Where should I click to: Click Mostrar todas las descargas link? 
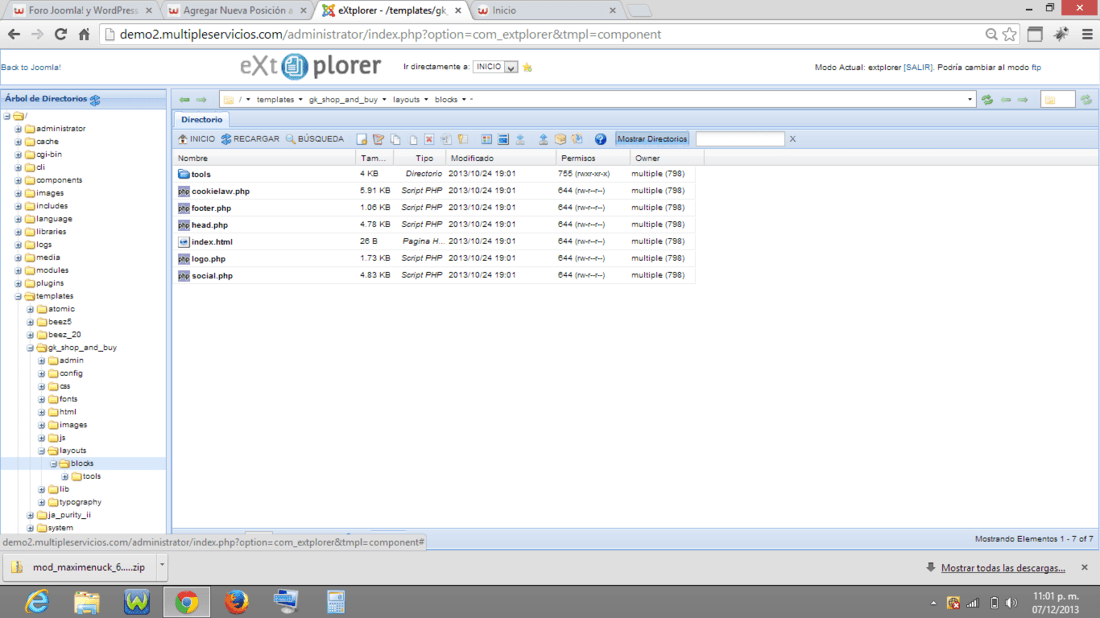[x=1002, y=568]
